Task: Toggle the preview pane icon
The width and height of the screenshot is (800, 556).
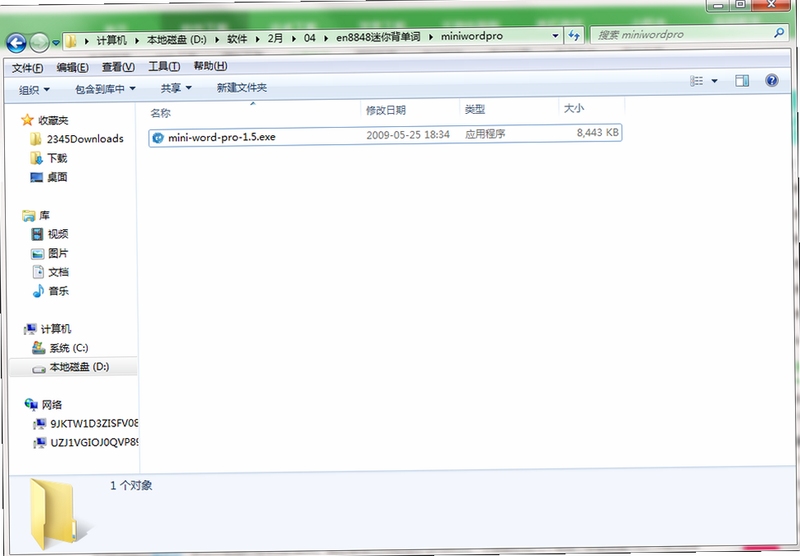Action: click(742, 81)
